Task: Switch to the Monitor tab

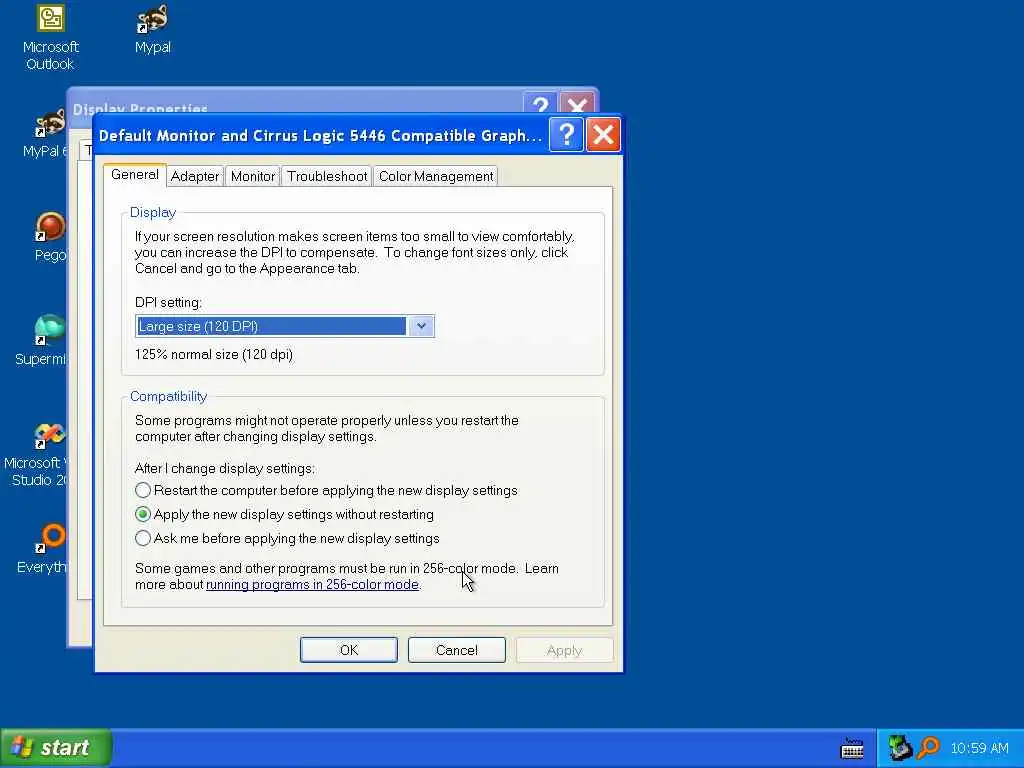Action: point(253,176)
